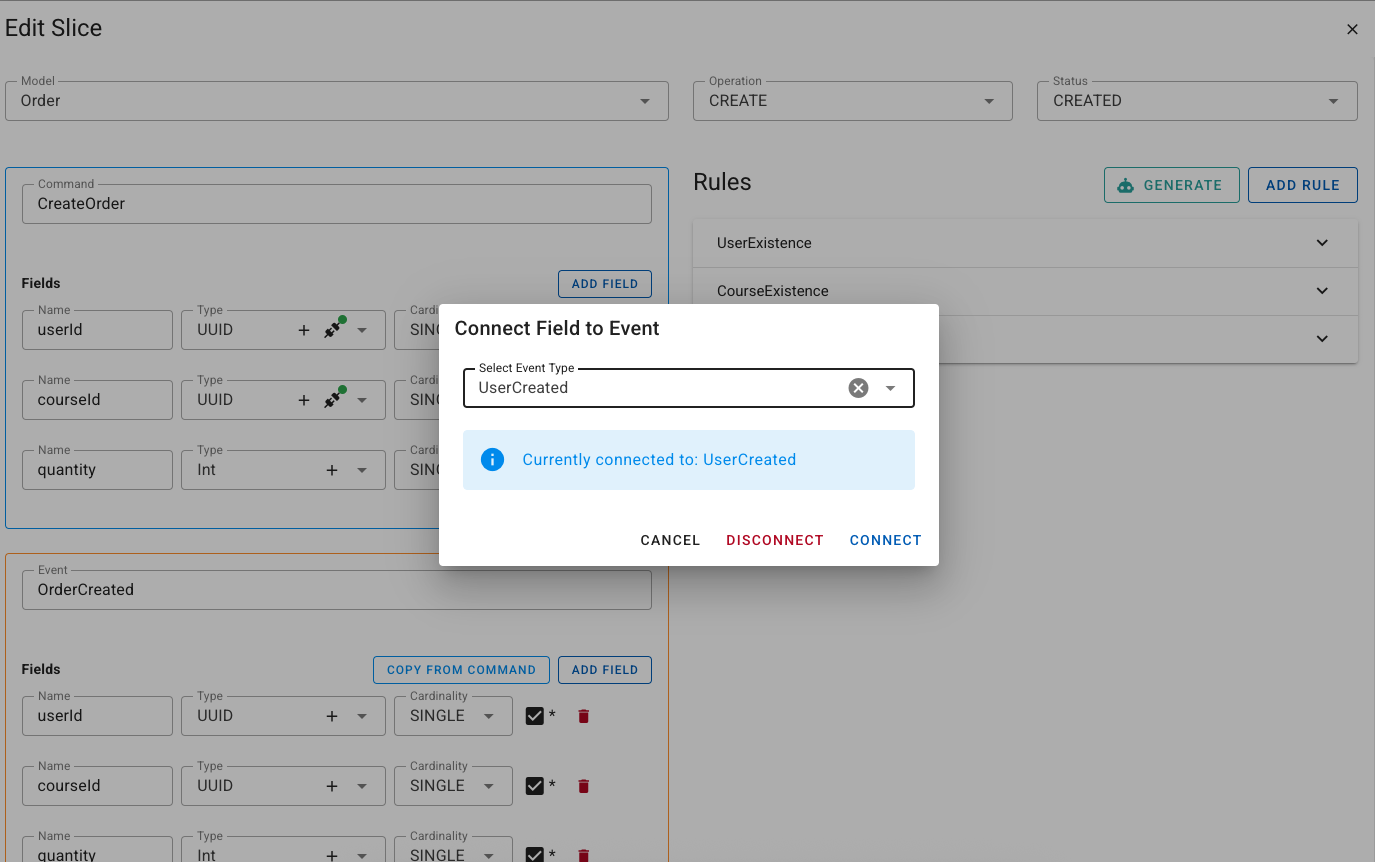1375x862 pixels.
Task: Click the plus icon next to quantity's Int type
Action: coord(331,468)
